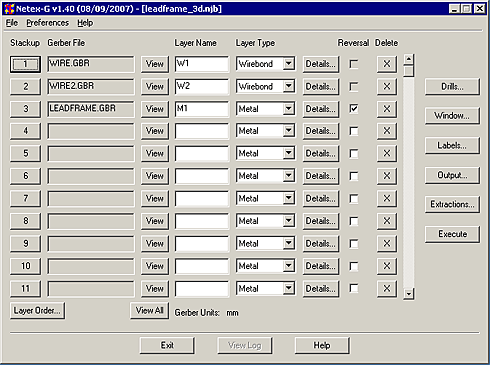Delete stackup row 2 with its X button
Viewport: 490px width, 365px height.
coord(387,87)
